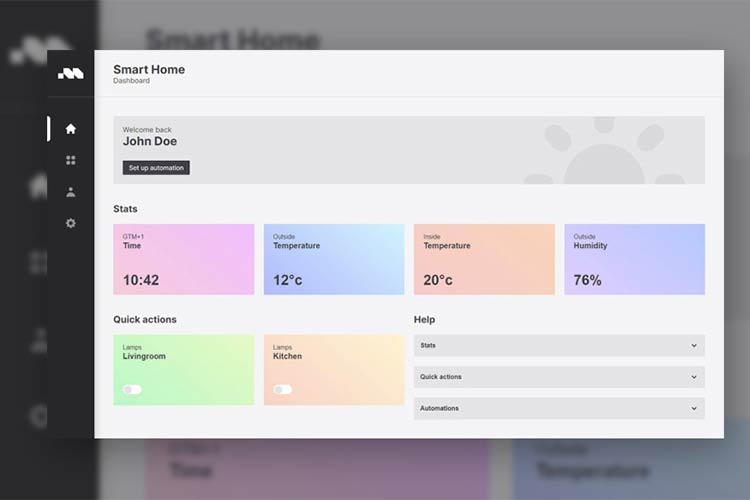
Task: Click the John Doe welcome name
Action: [x=150, y=142]
